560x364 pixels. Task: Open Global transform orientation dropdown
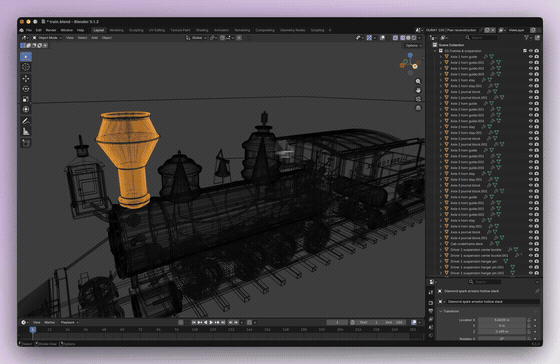tap(196, 38)
